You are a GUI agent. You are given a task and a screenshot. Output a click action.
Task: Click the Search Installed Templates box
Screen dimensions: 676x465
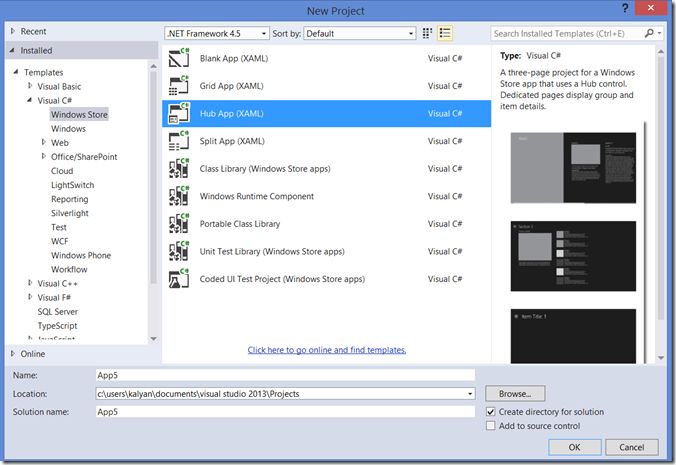[x=567, y=33]
